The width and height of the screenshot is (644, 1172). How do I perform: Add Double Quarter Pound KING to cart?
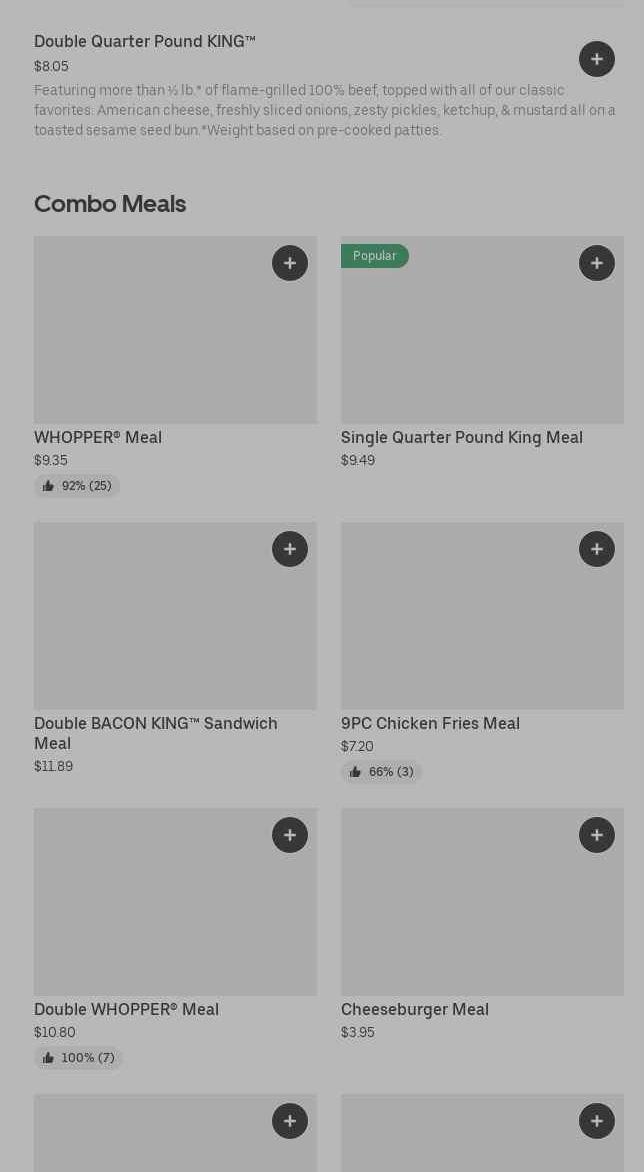pyautogui.click(x=597, y=59)
